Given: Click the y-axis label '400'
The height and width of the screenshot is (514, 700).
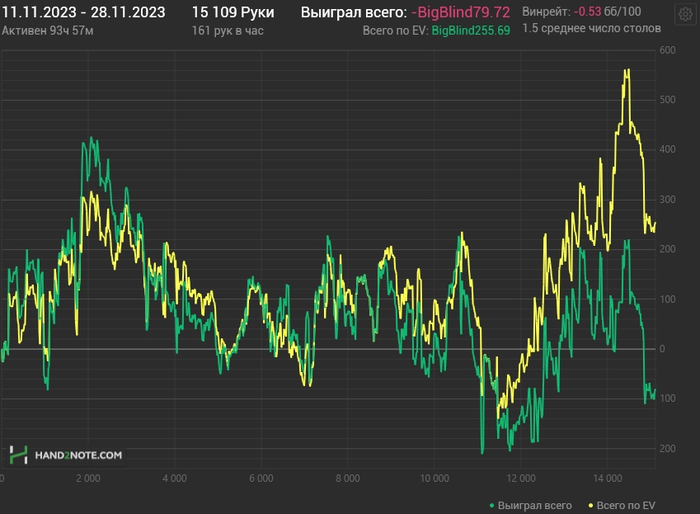Looking at the screenshot, I should [667, 149].
